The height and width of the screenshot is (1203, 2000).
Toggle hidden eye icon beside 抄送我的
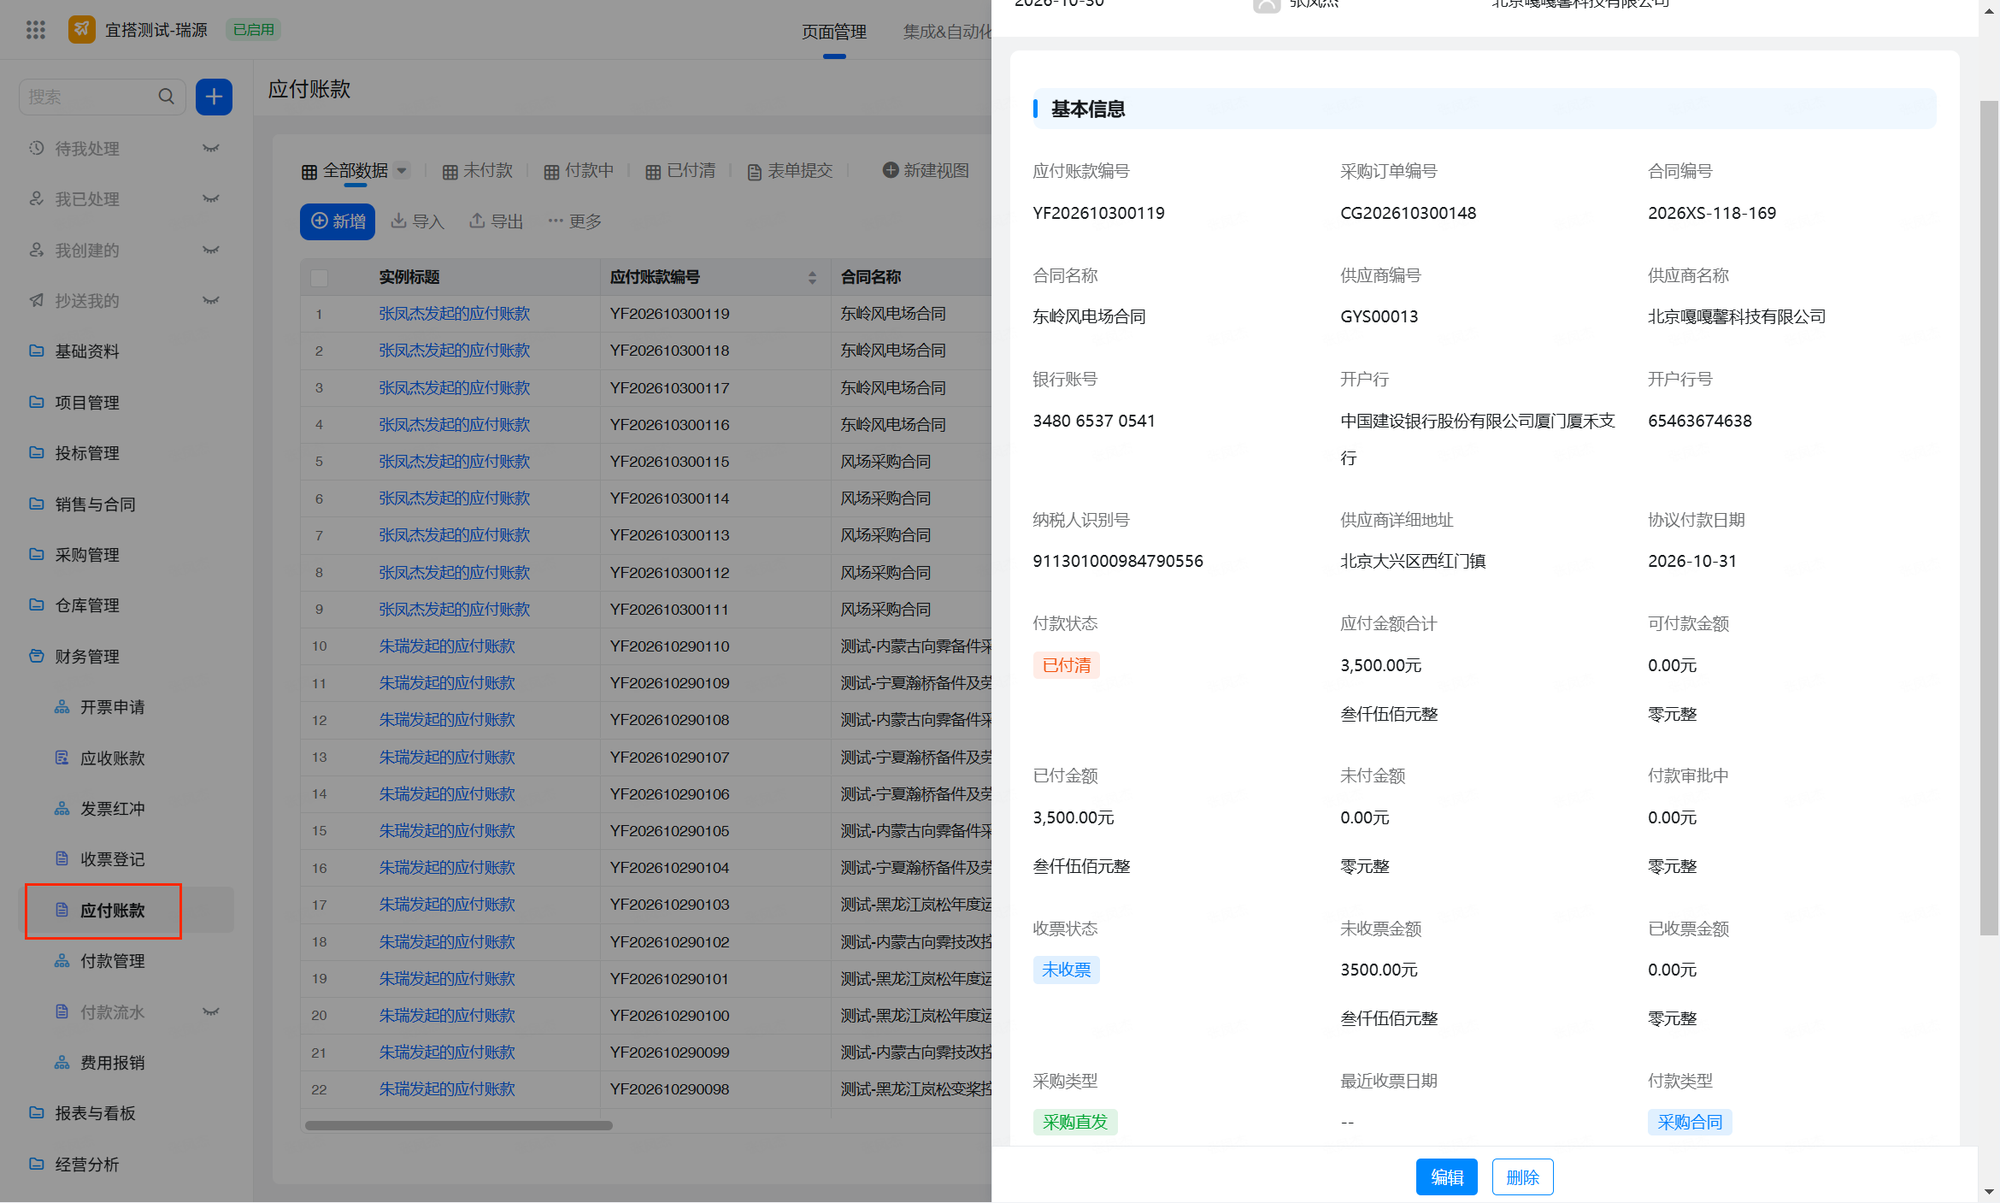pos(211,301)
